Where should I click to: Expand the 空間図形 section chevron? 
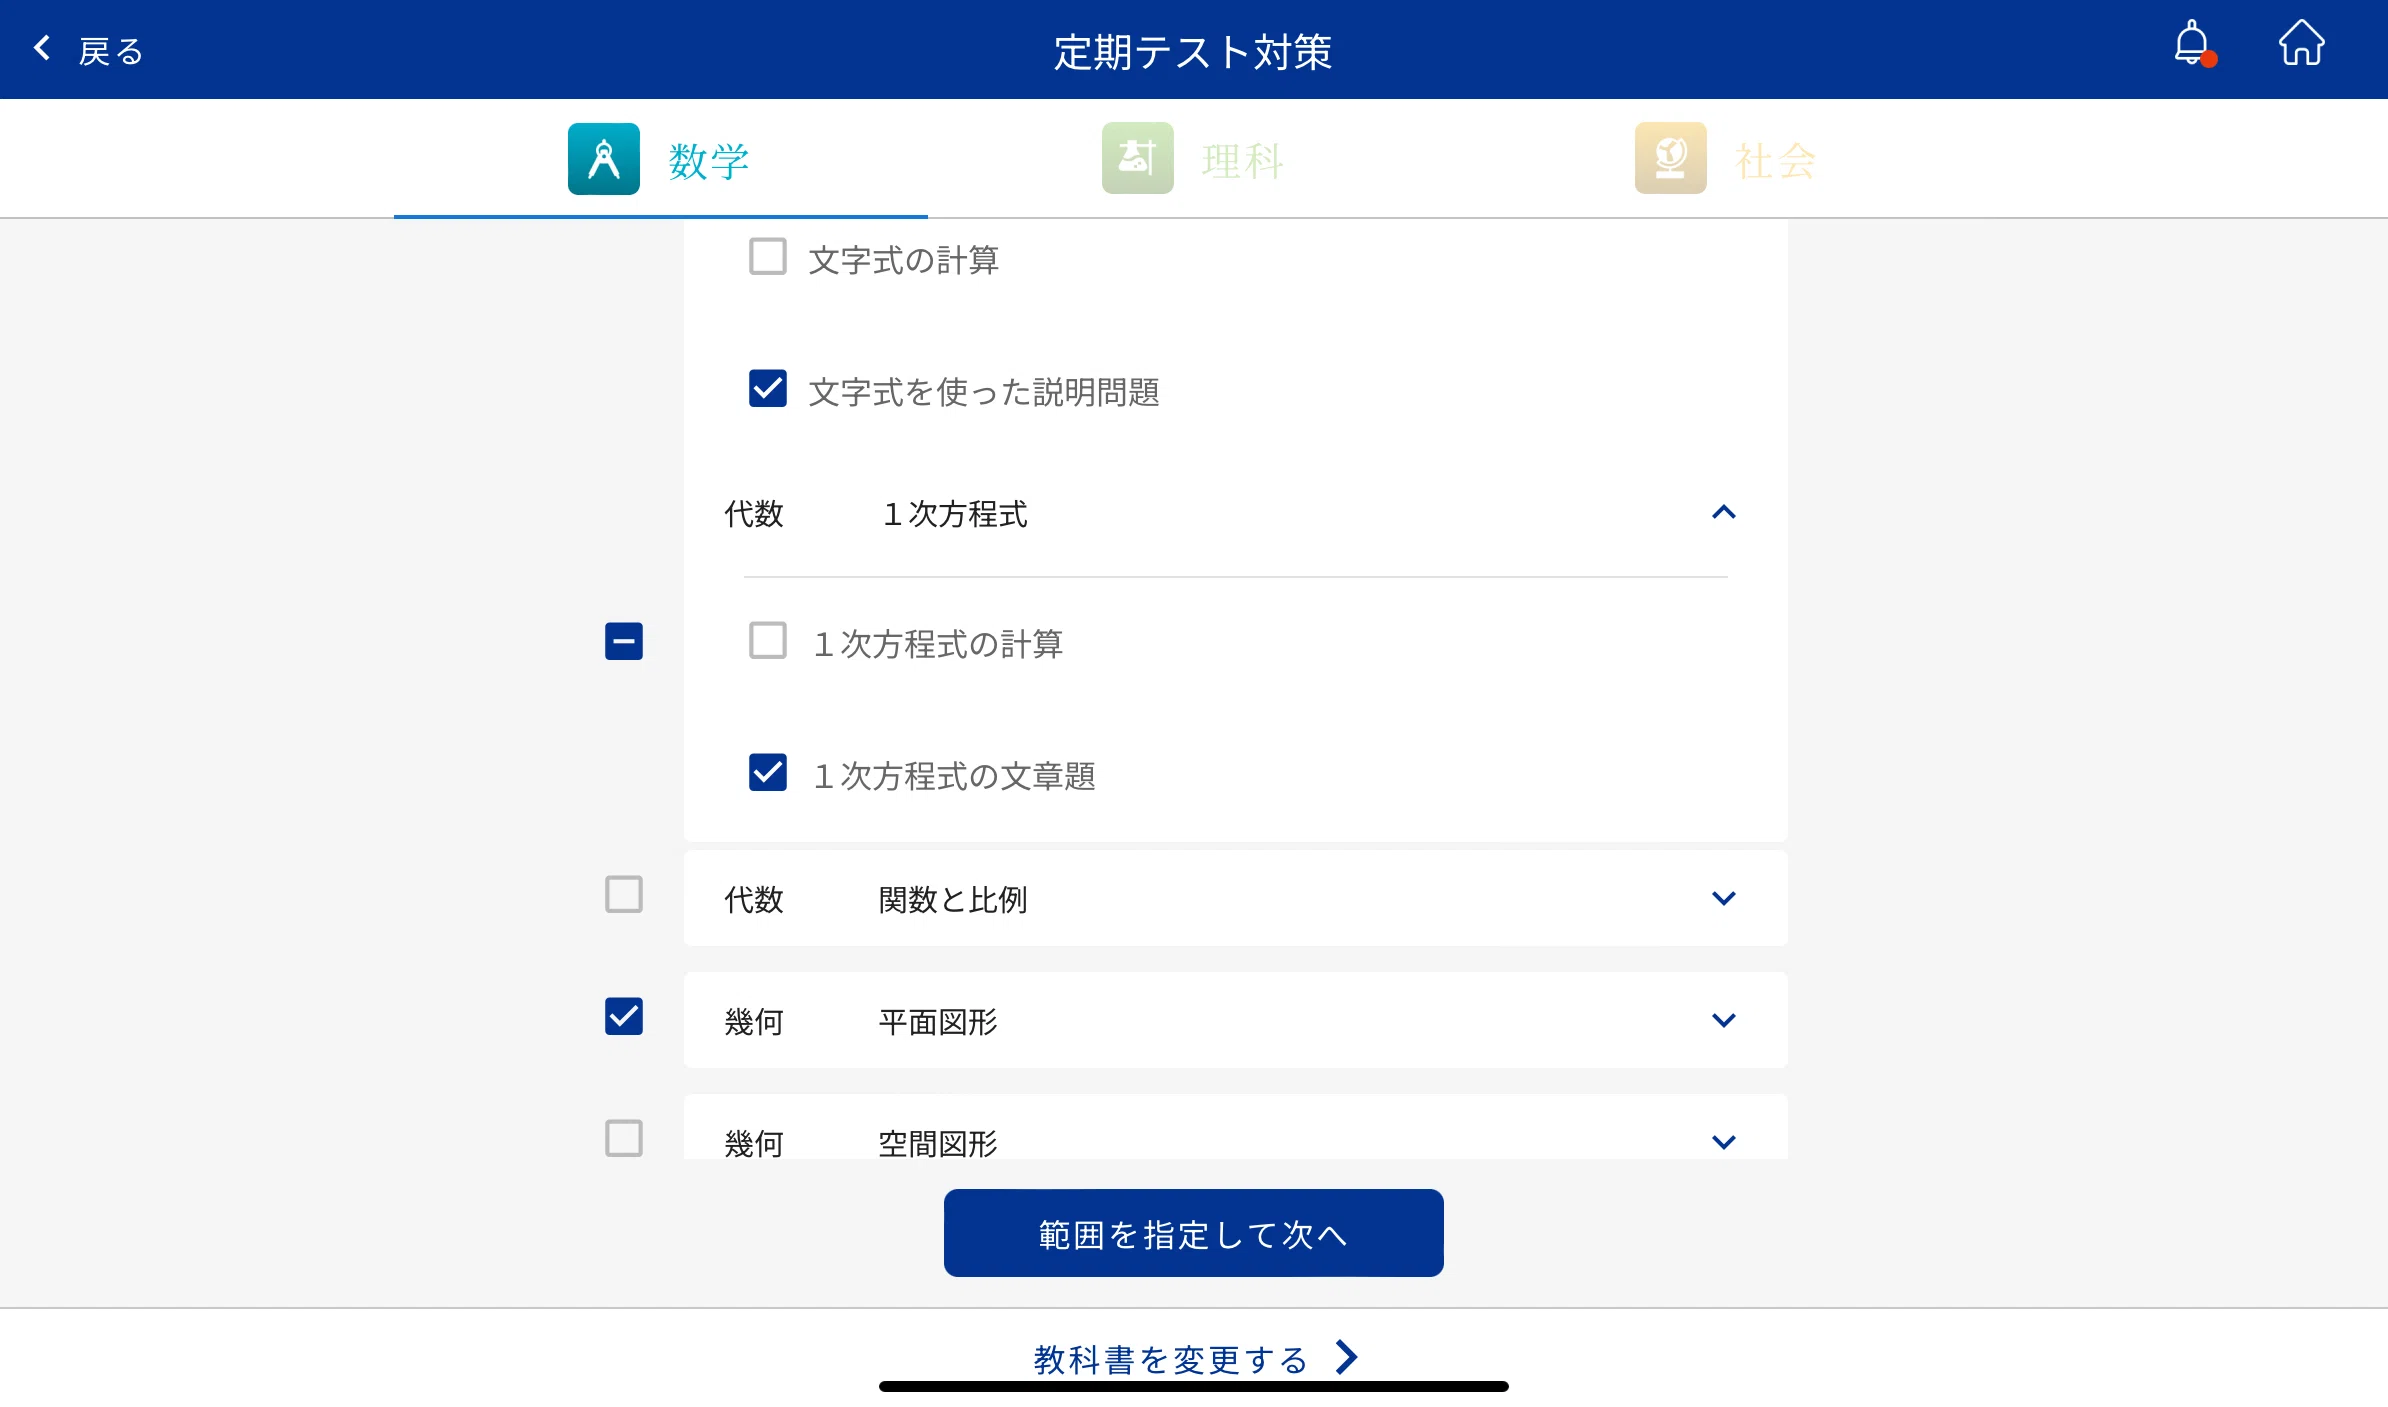pos(1724,1143)
